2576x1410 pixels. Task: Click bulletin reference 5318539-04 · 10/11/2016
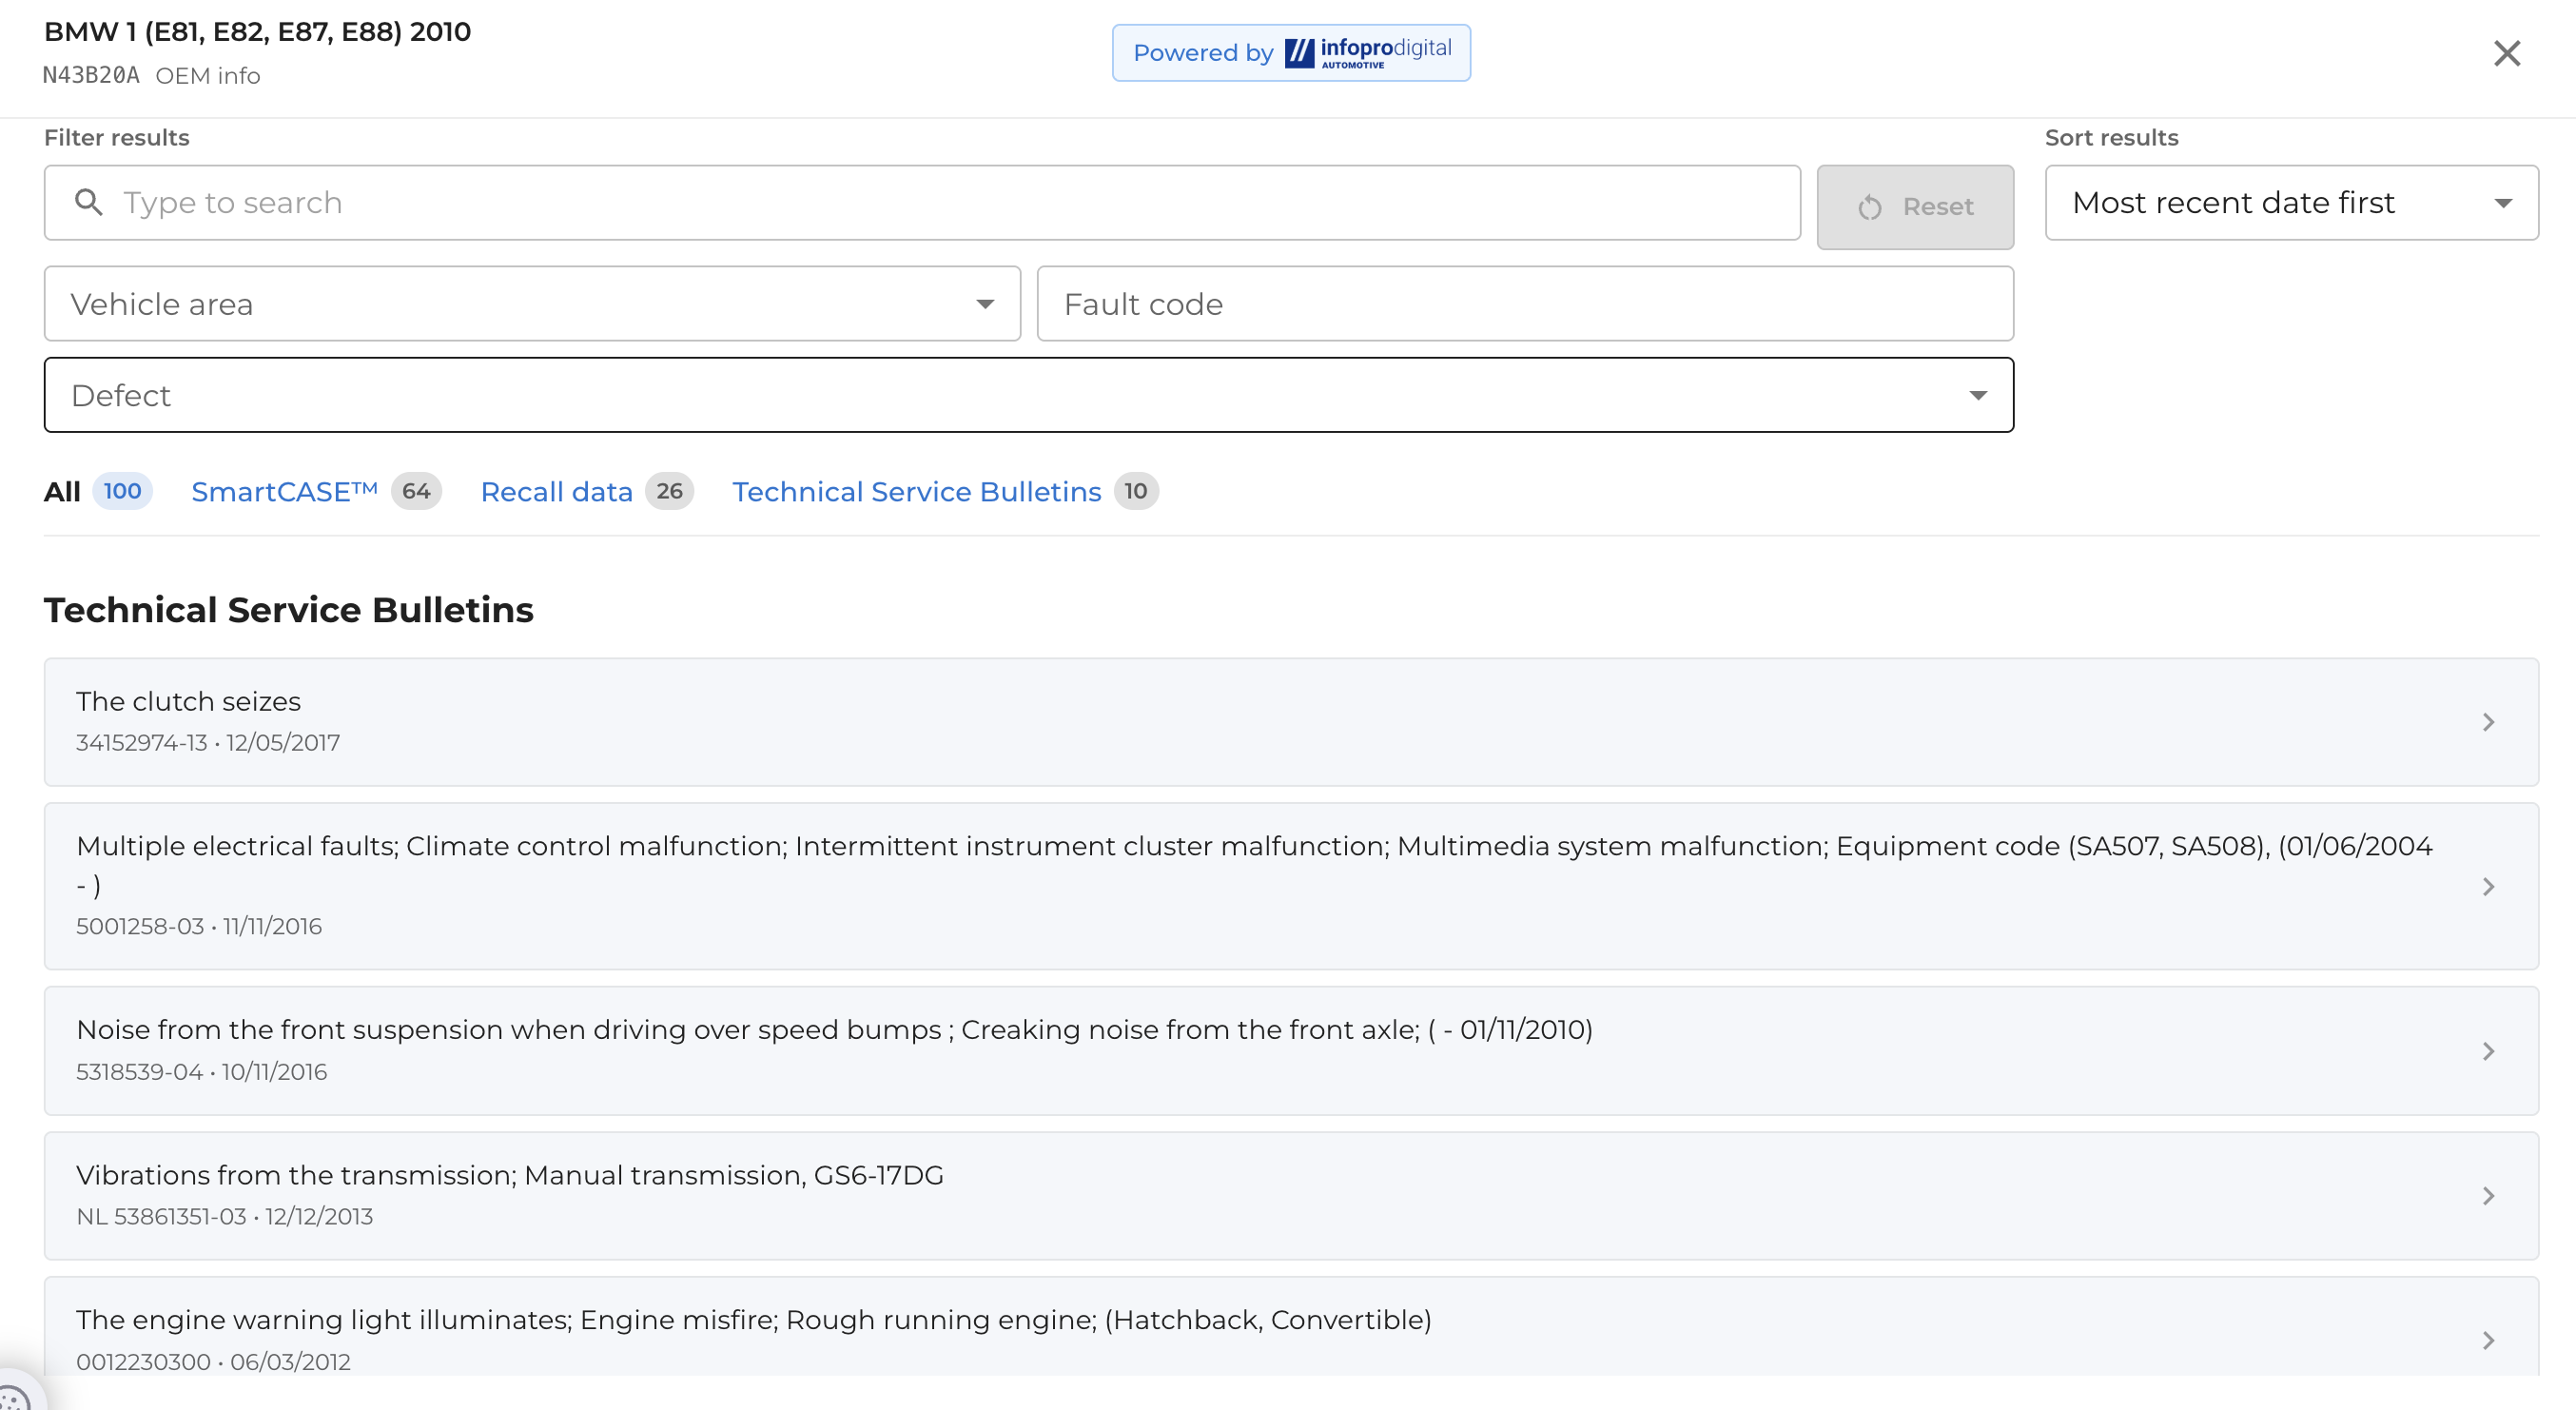click(x=202, y=1072)
